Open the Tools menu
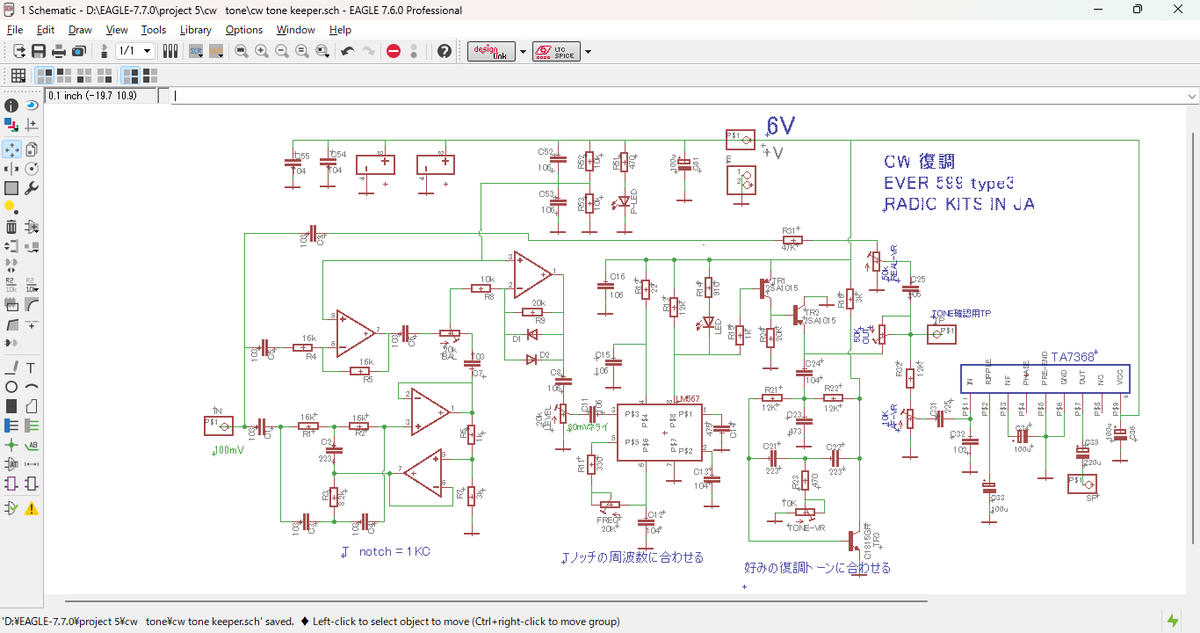This screenshot has height=633, width=1200. 153,30
